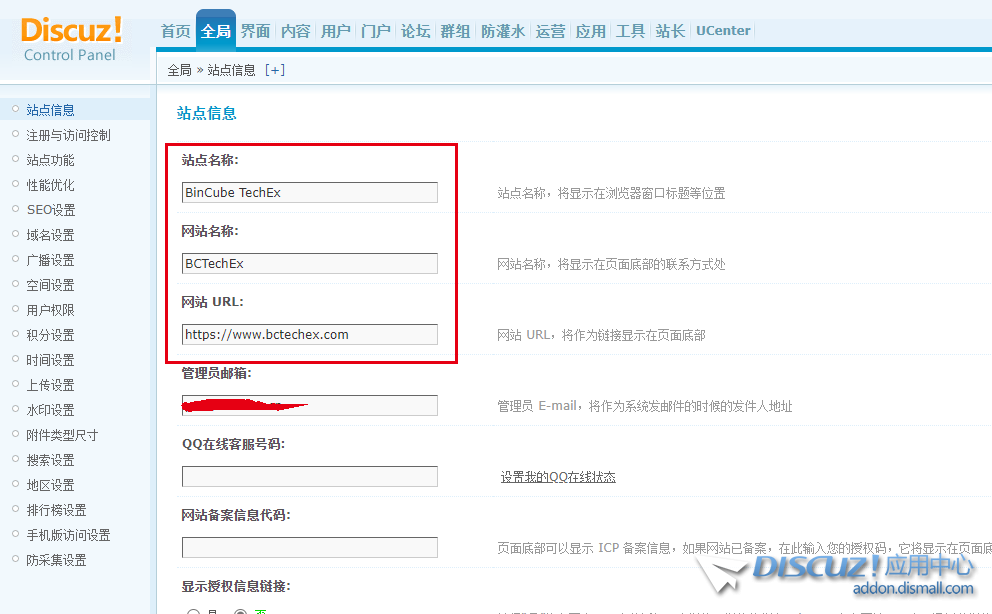Switch to the 论坛 tab
992x614 pixels.
click(415, 31)
